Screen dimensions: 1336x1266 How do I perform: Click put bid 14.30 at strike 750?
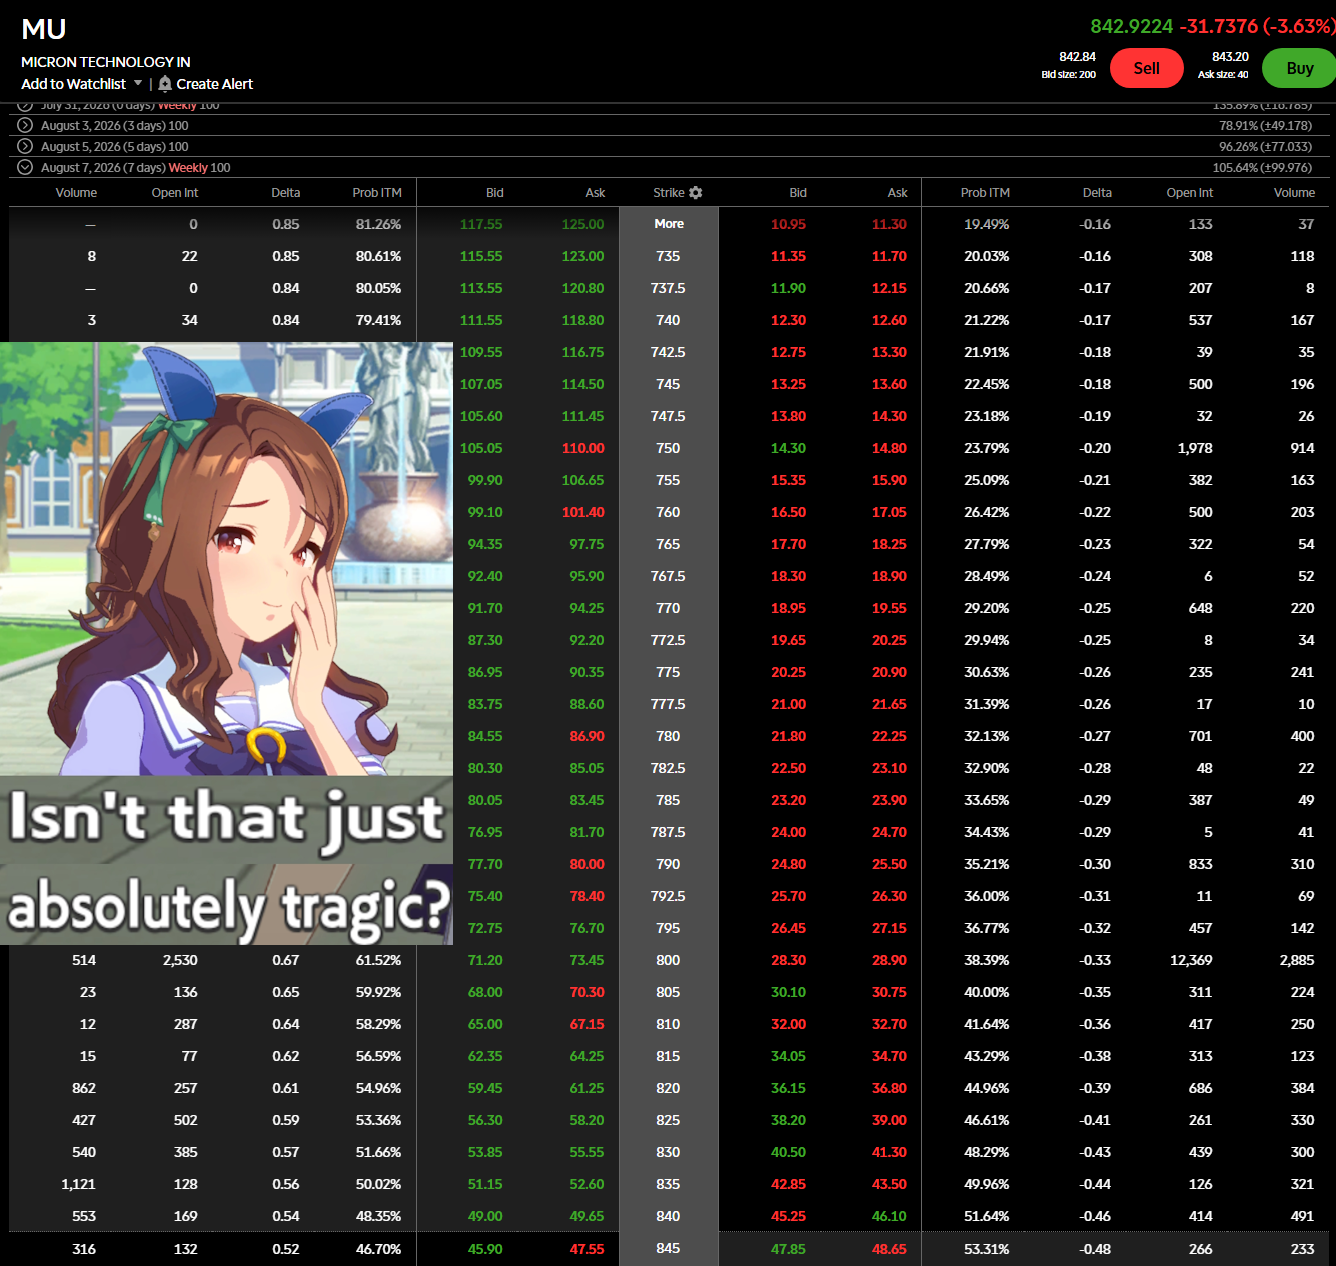788,448
